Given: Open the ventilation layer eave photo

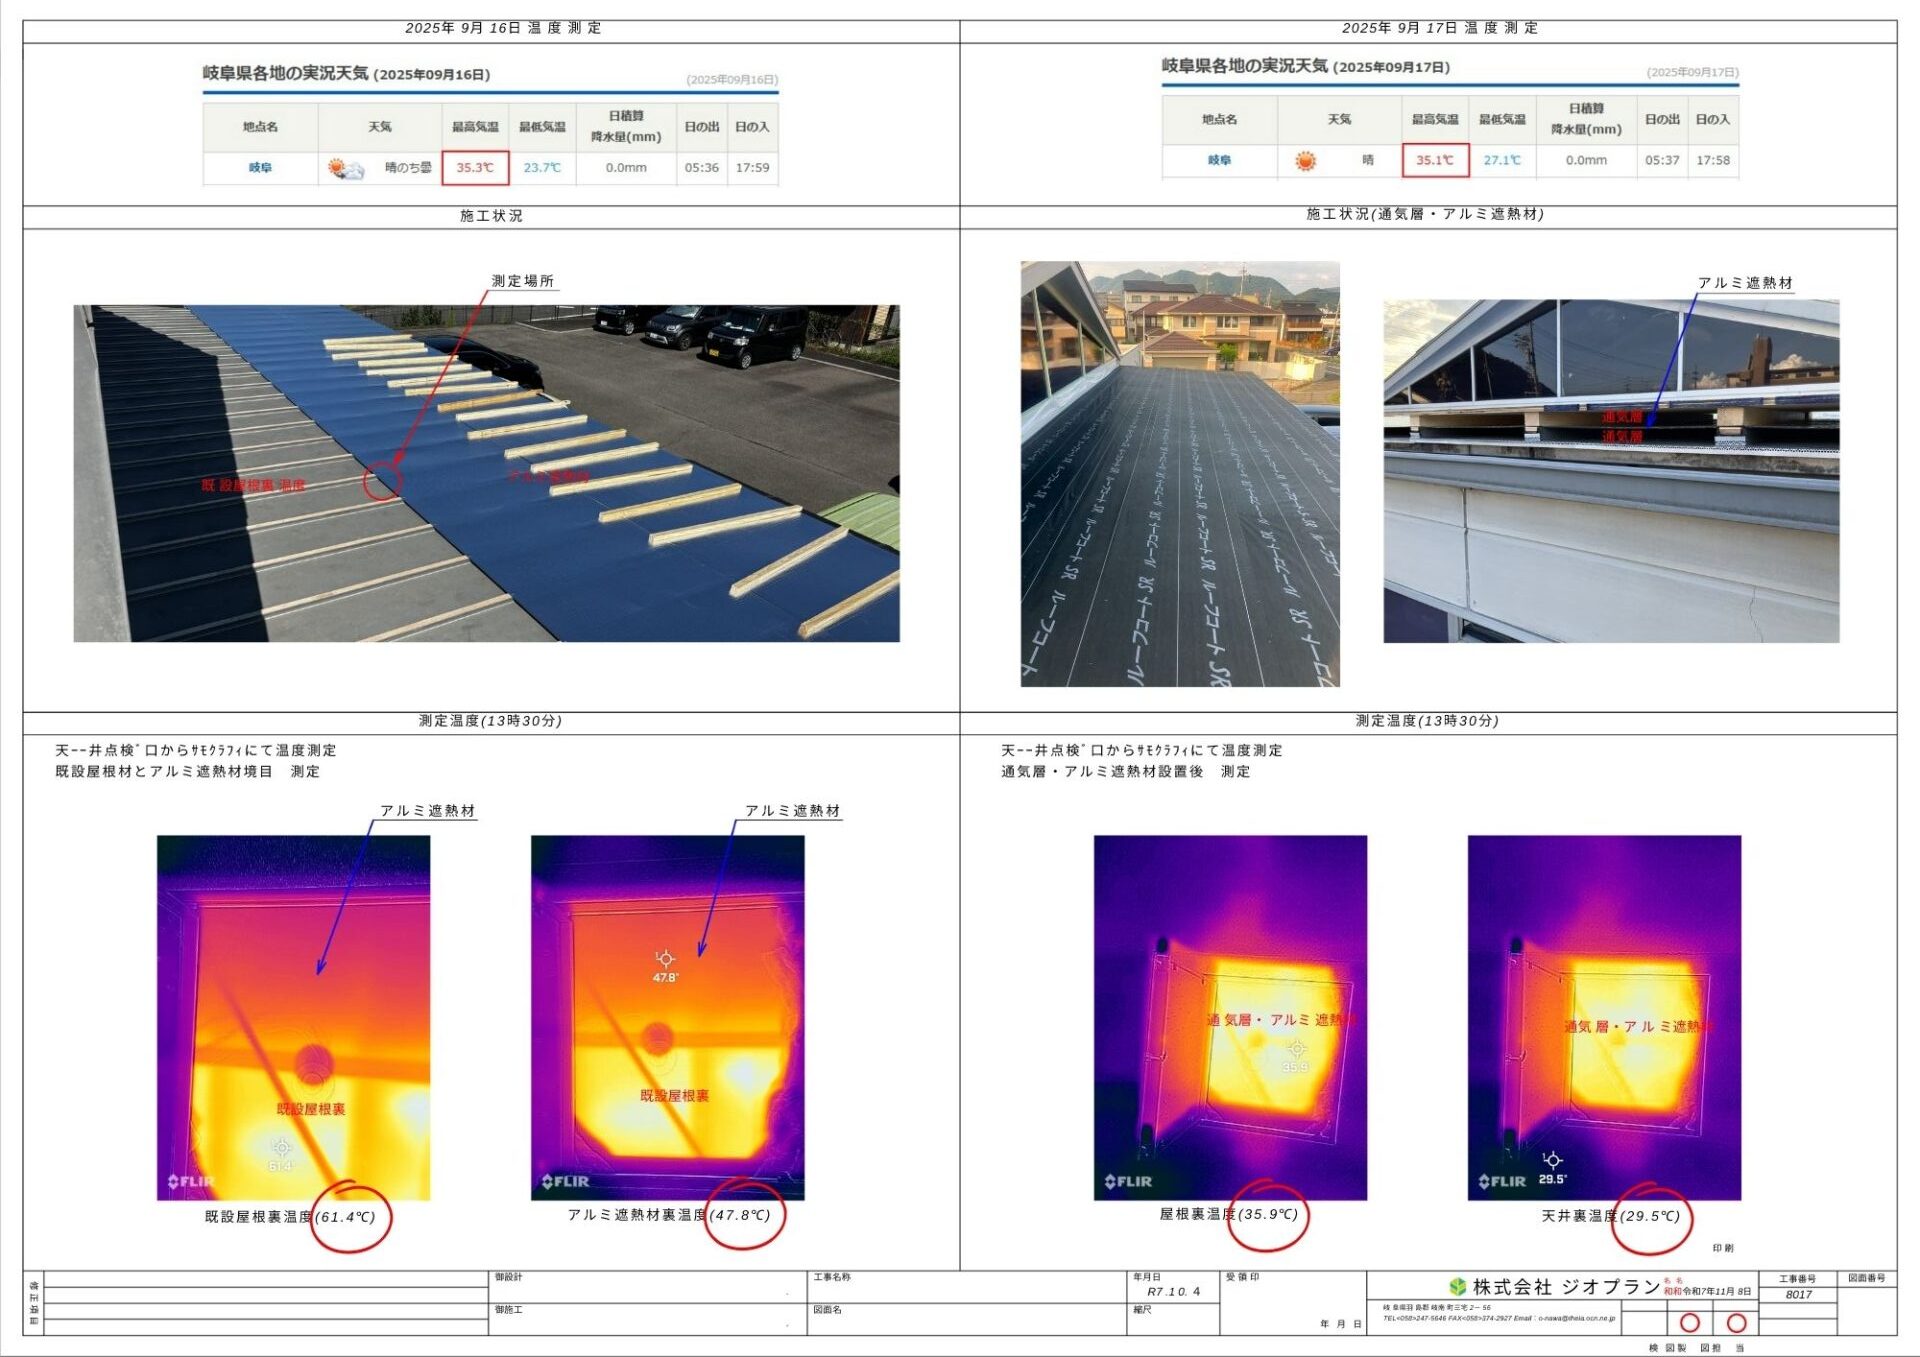Looking at the screenshot, I should [1610, 470].
